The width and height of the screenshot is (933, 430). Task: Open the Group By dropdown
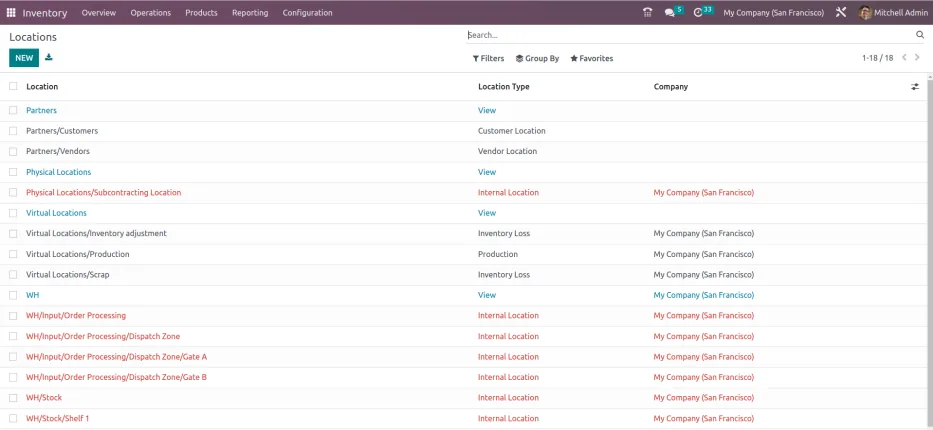(537, 58)
